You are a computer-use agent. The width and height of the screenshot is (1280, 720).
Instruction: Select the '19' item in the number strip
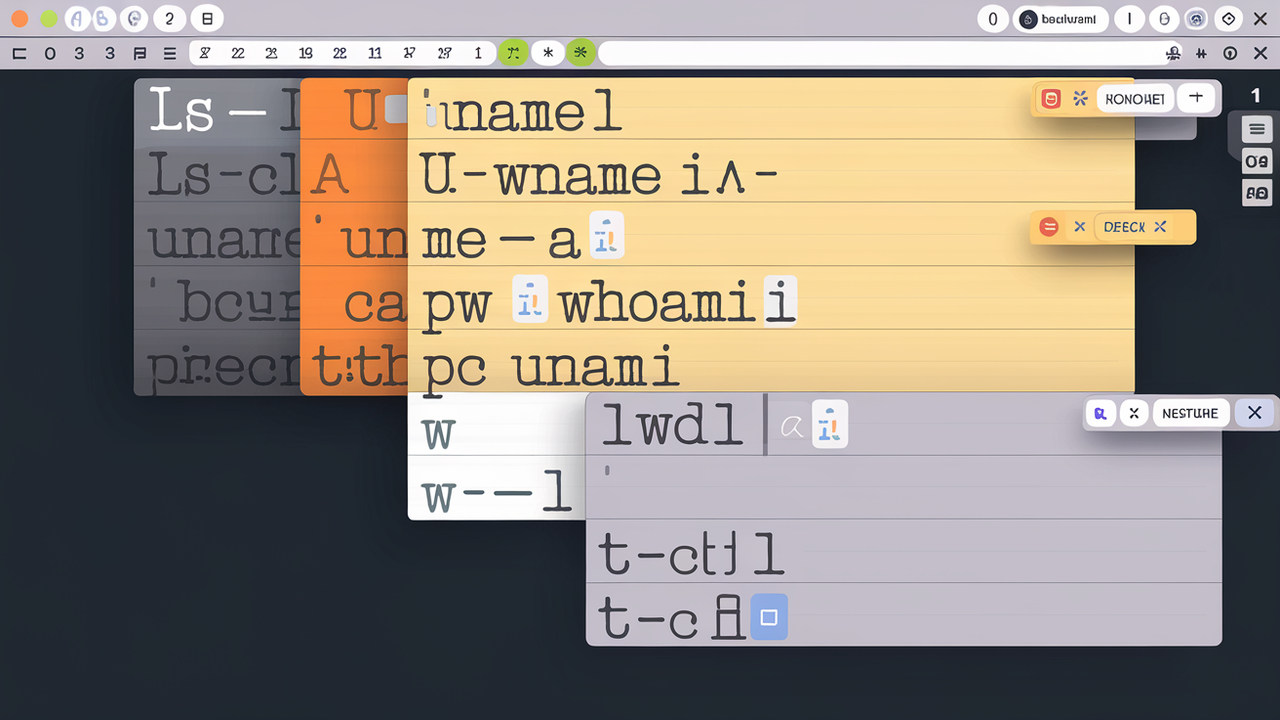pos(306,53)
